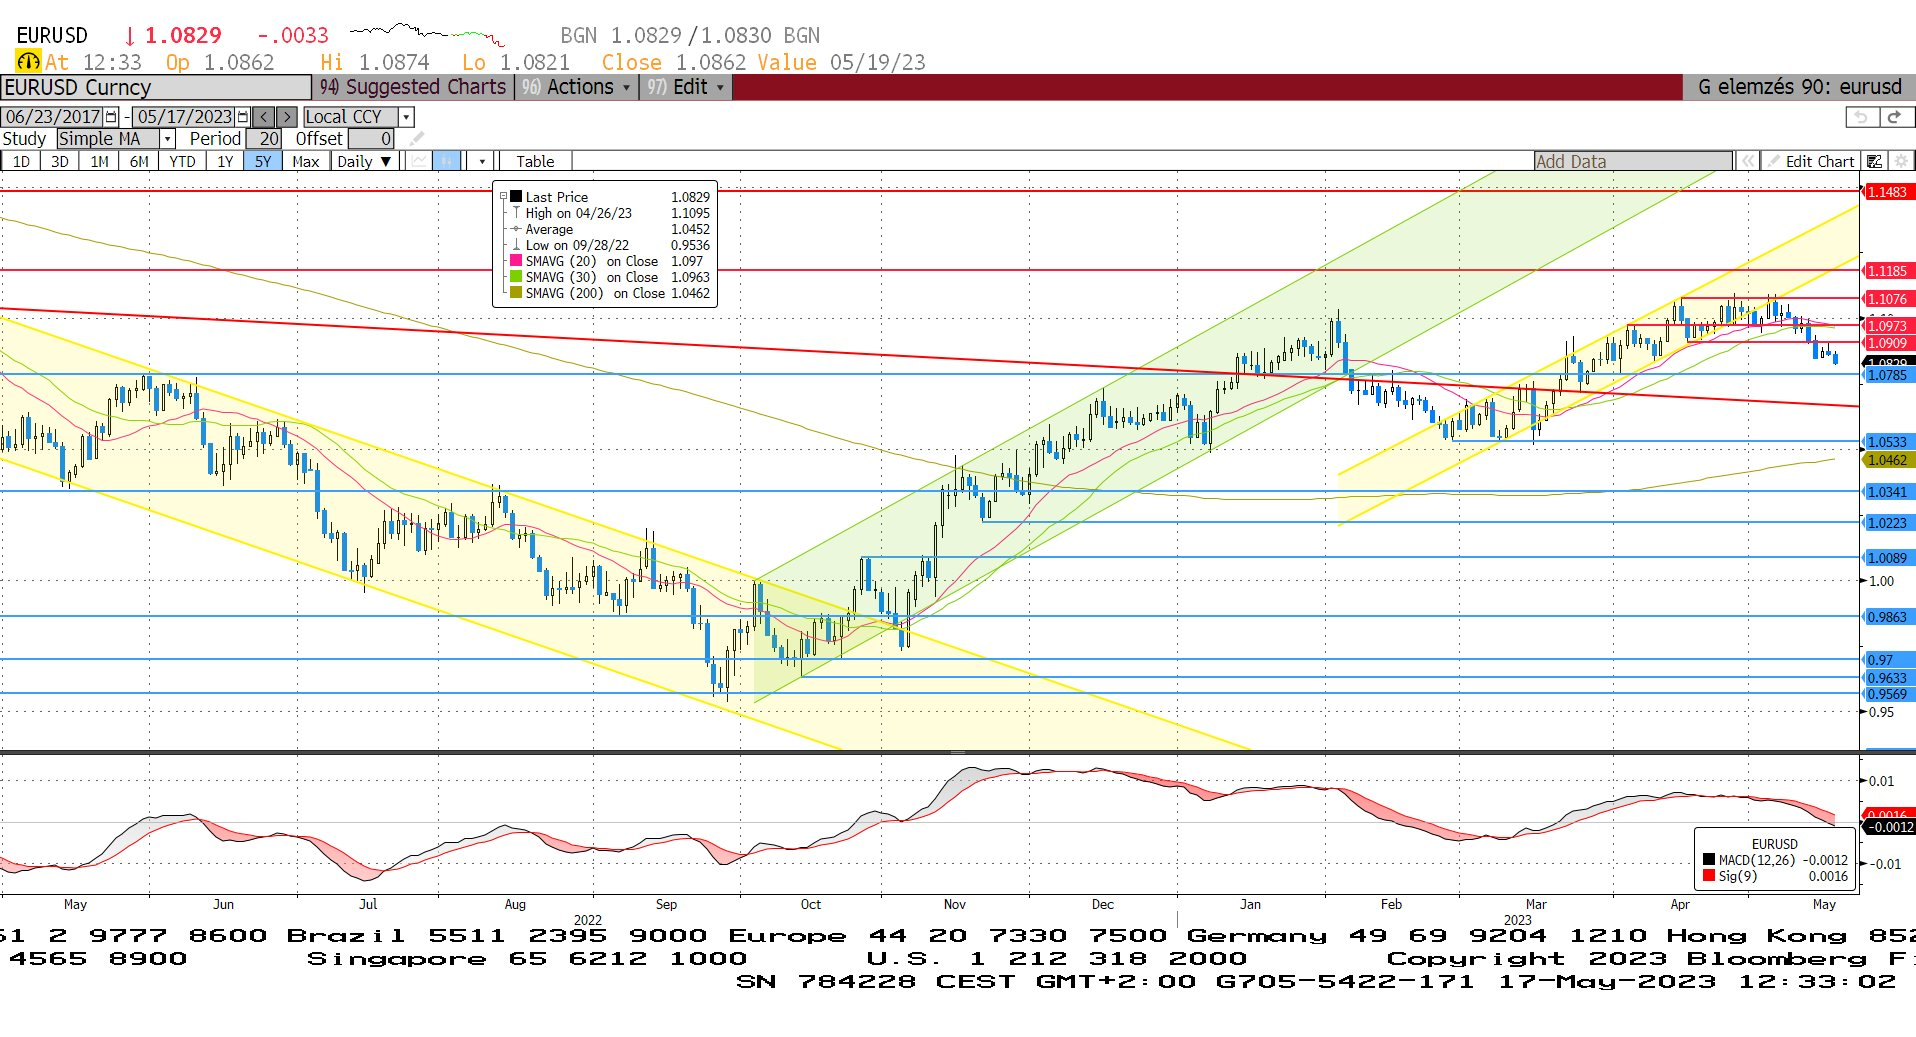Image resolution: width=1916 pixels, height=1037 pixels.
Task: Click the green SMAVG (30) legend swatch
Action: [516, 277]
